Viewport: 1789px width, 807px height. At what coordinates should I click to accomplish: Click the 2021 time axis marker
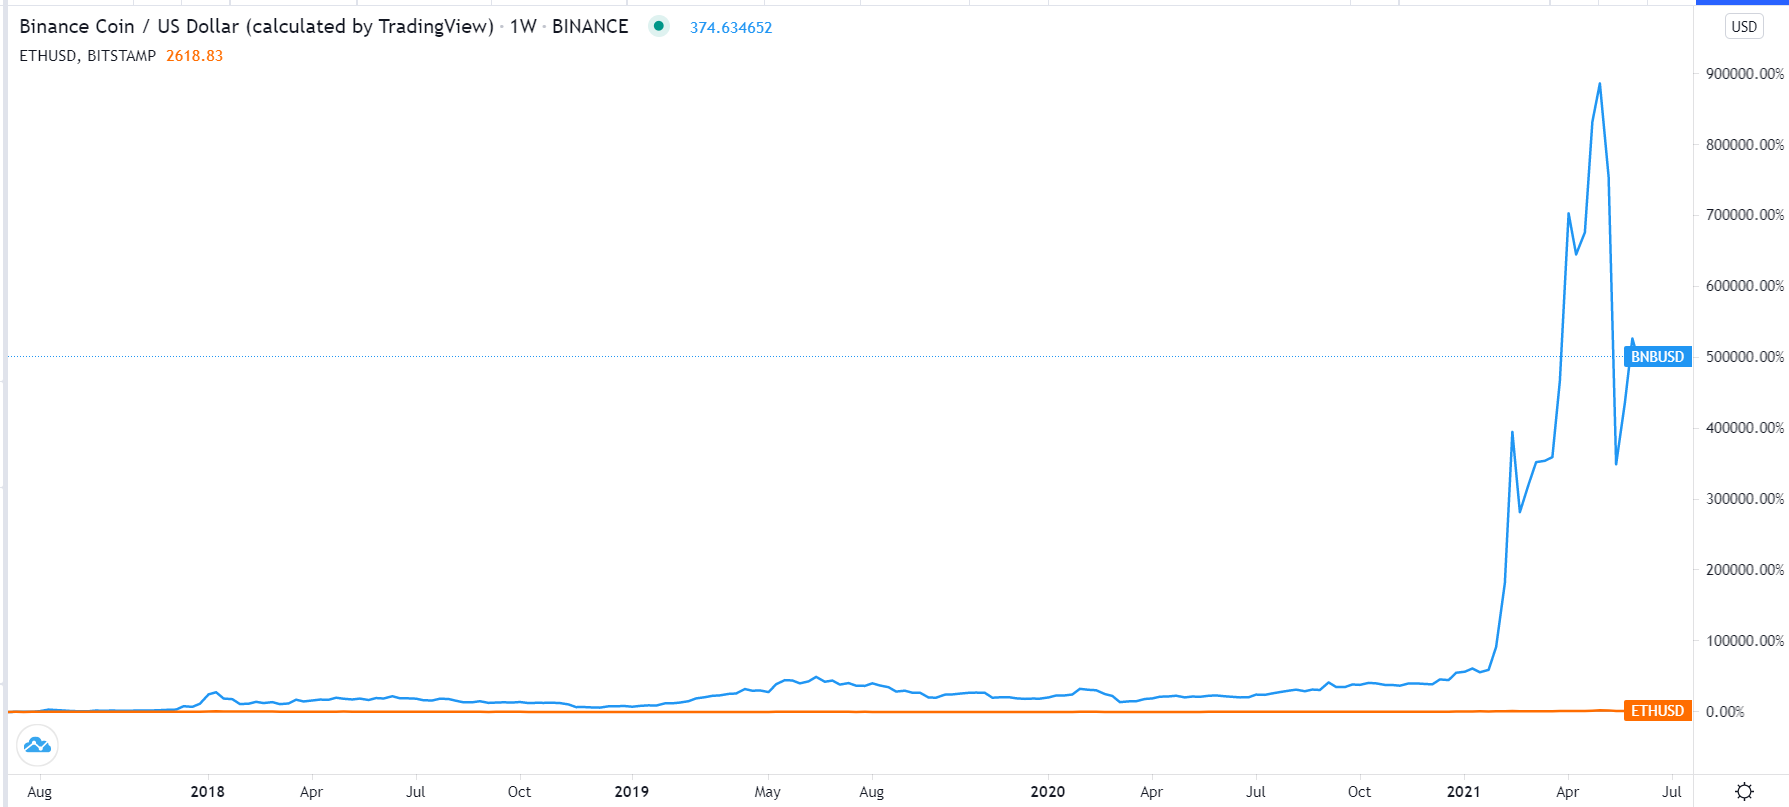(x=1463, y=791)
